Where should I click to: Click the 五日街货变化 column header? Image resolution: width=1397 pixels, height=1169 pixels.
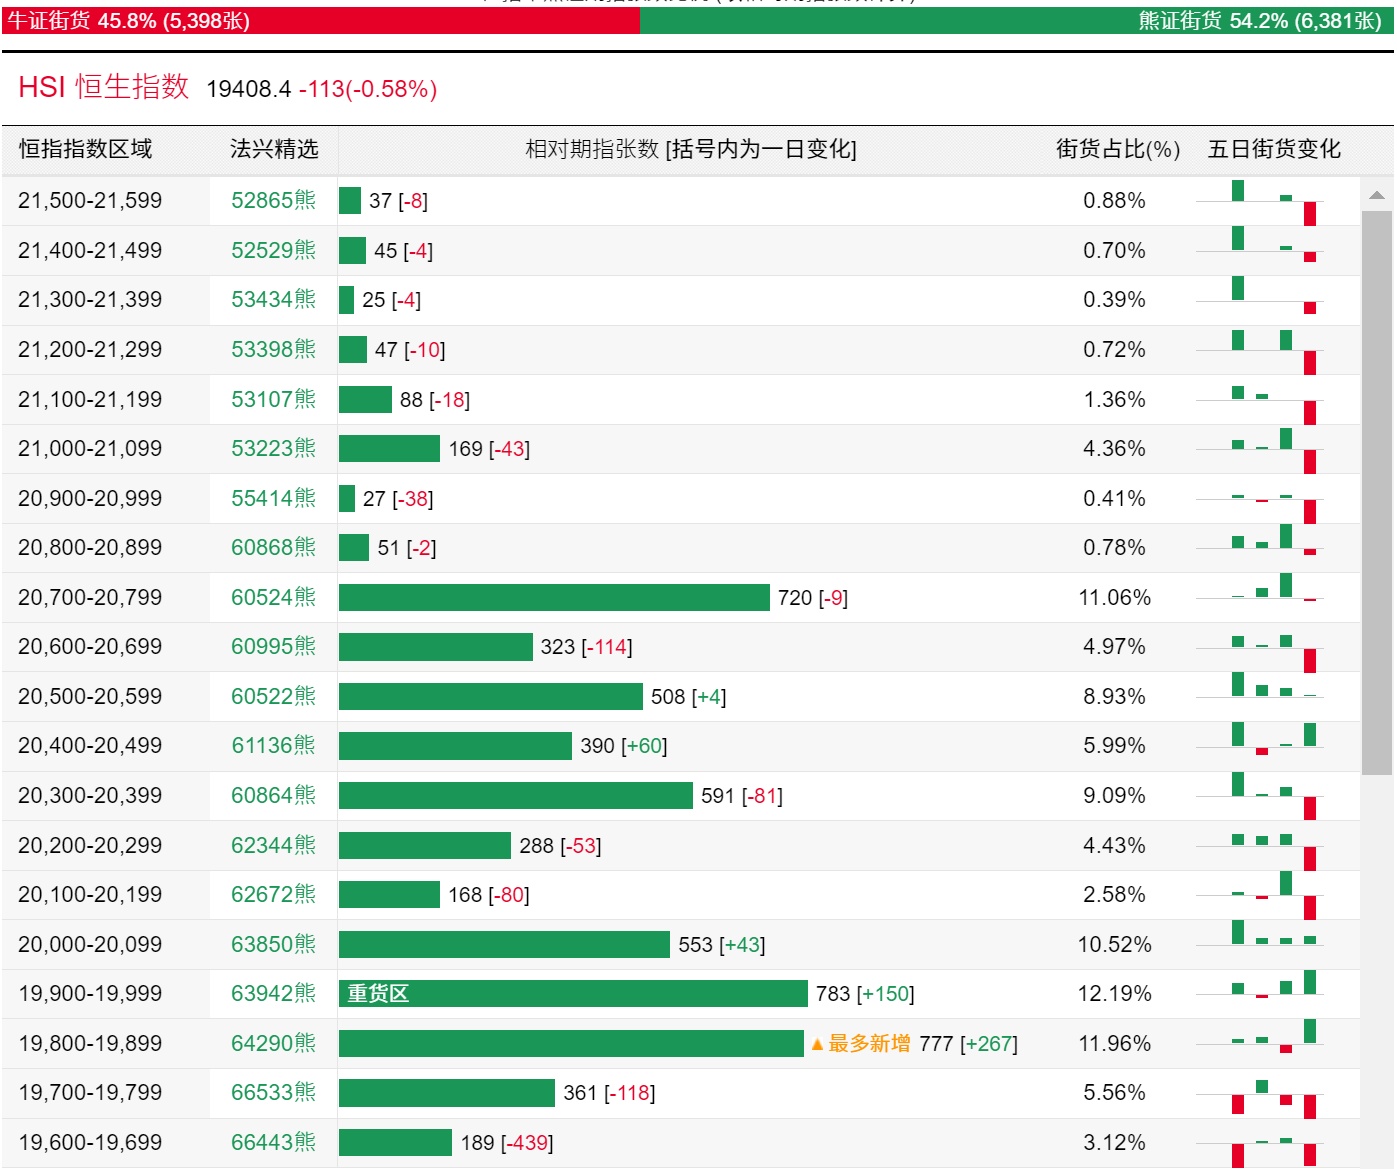pyautogui.click(x=1275, y=150)
